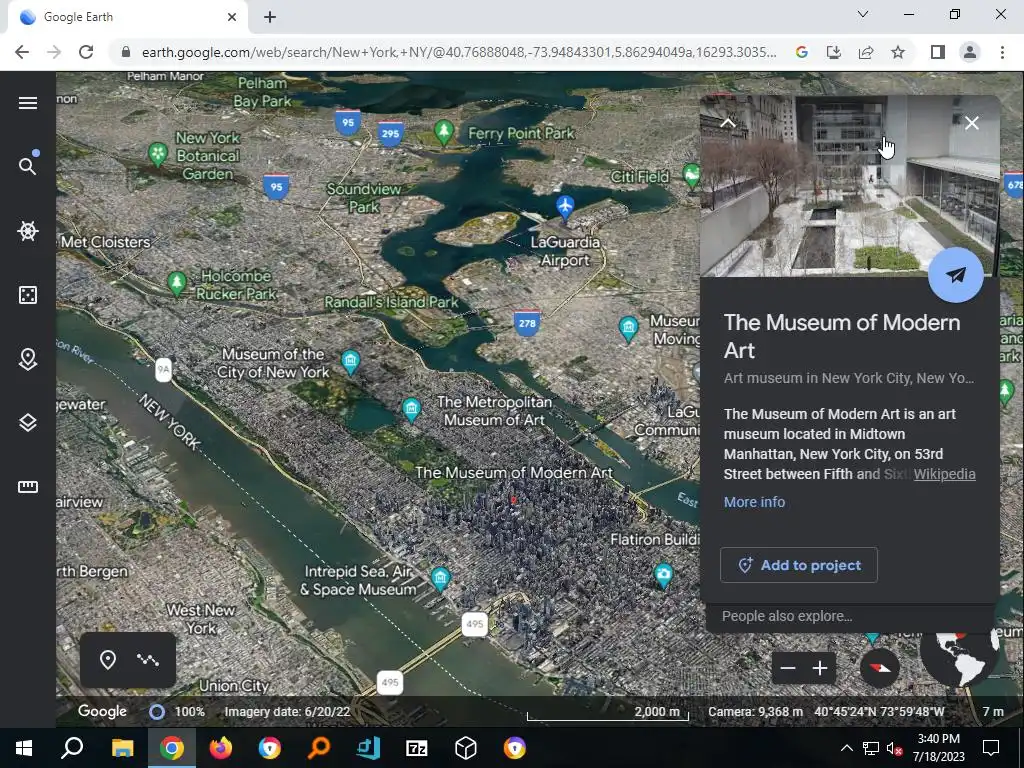Draw line or shape tool
Screen dimensions: 1024x768
[148, 660]
